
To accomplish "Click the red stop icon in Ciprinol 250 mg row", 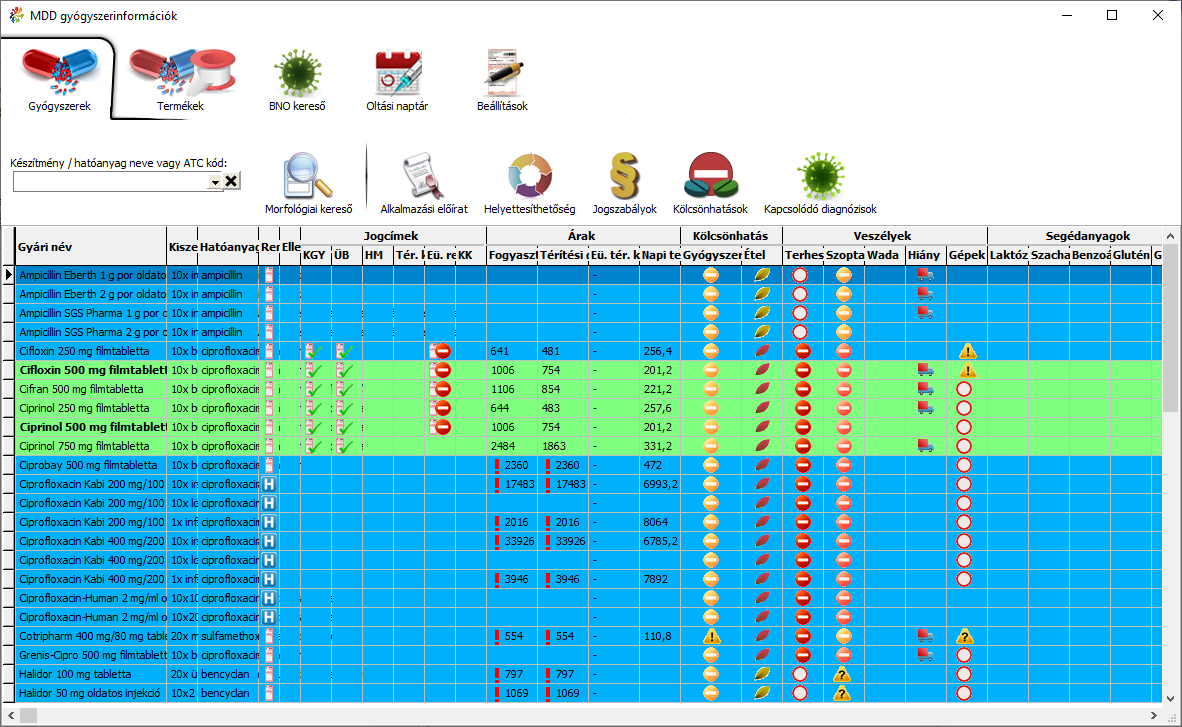I will [x=442, y=408].
